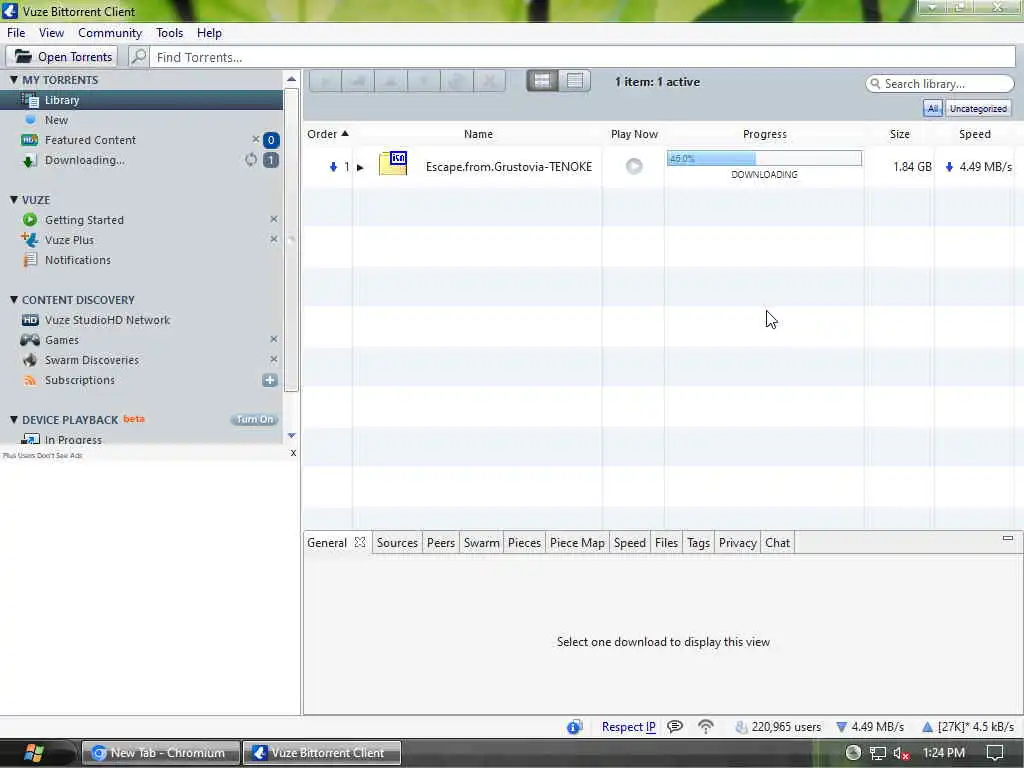Switch to the Files tab
This screenshot has height=768, width=1024.
666,543
